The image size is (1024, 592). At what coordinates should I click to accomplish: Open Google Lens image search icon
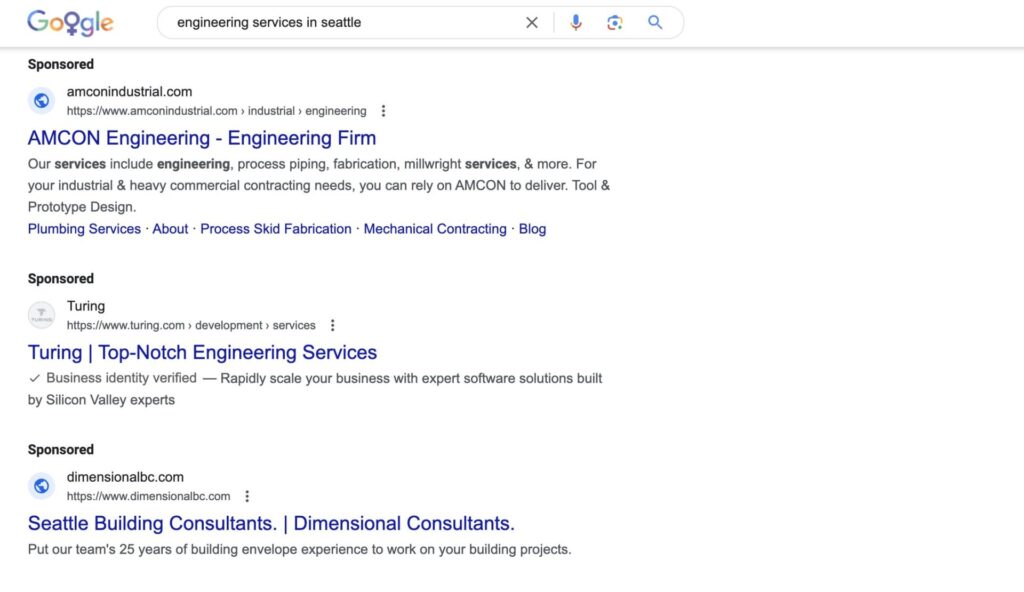615,23
